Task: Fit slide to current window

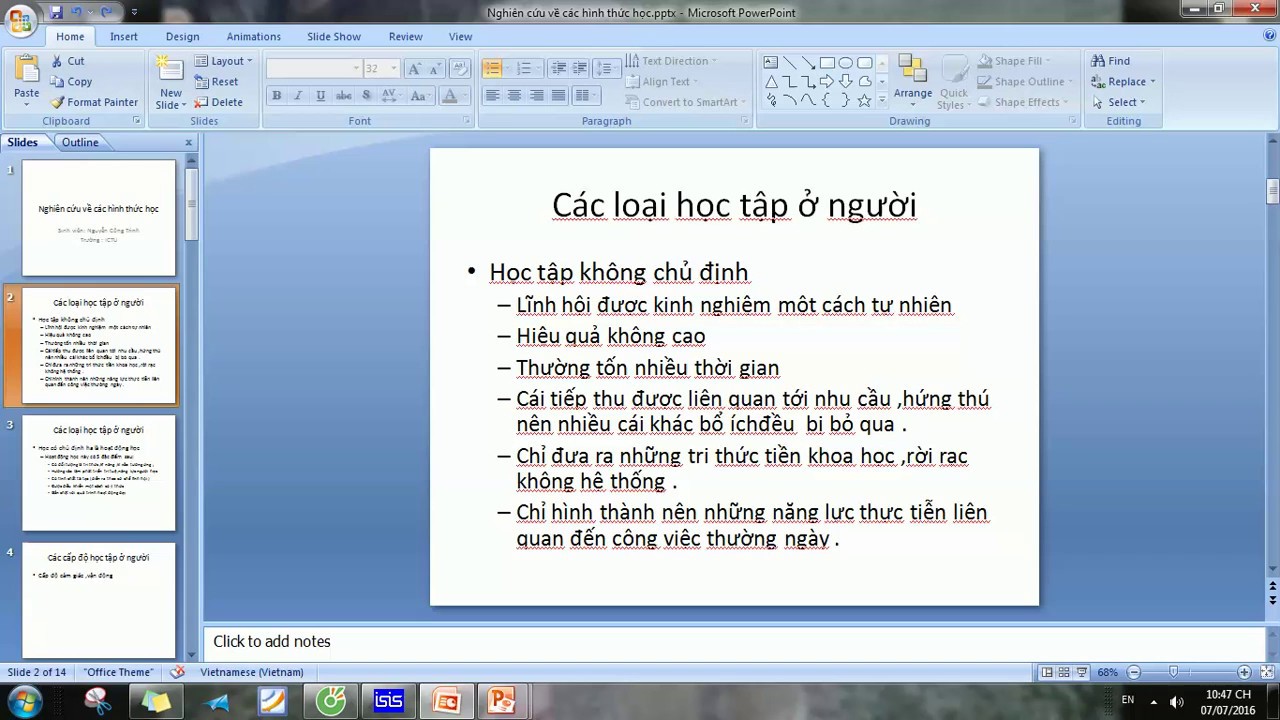Action: [x=1265, y=672]
